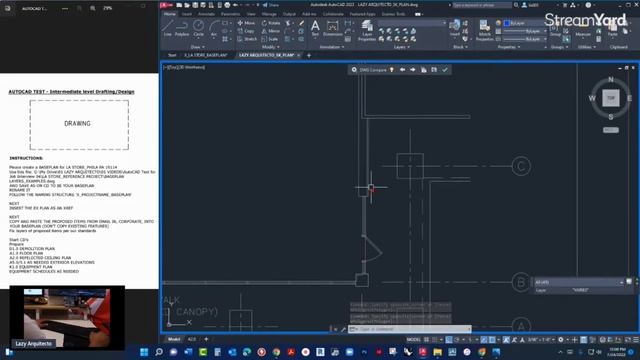Select the Dimension tool

(x=333, y=29)
